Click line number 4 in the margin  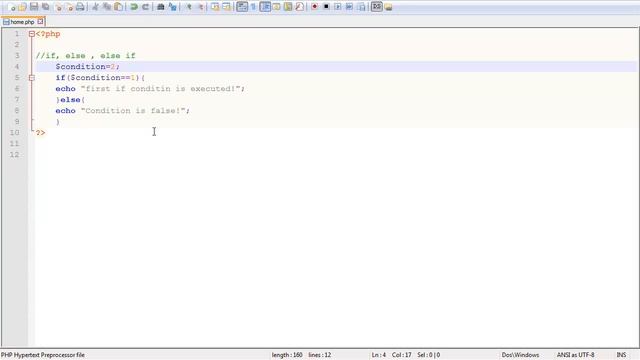point(17,67)
